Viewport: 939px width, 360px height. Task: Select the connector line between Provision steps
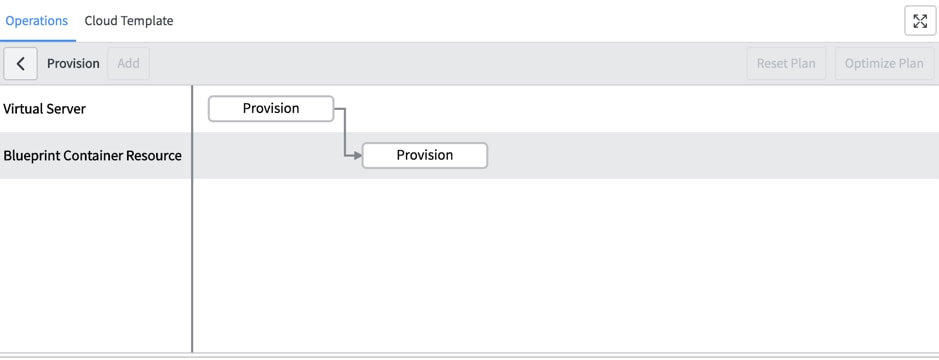(x=346, y=132)
